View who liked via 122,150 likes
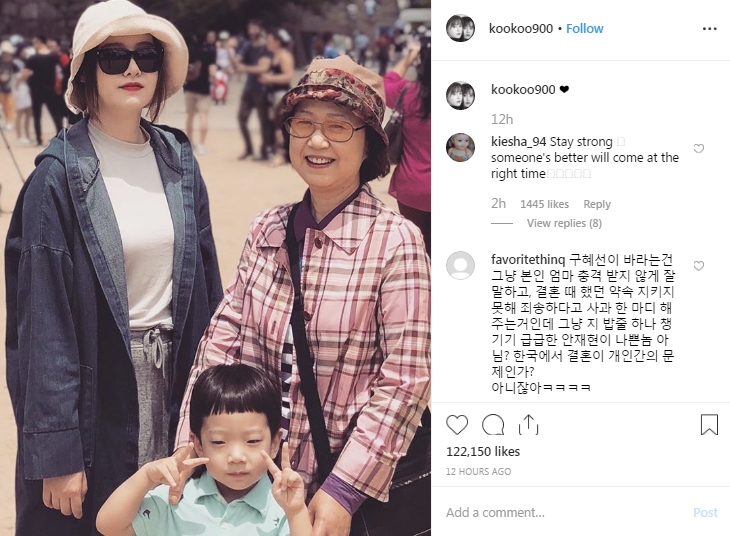 483,451
